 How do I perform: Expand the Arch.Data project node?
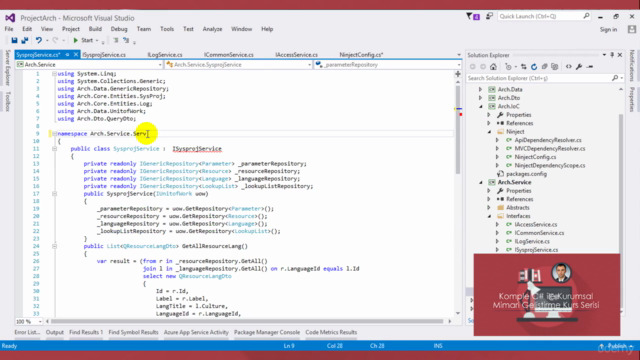point(480,89)
